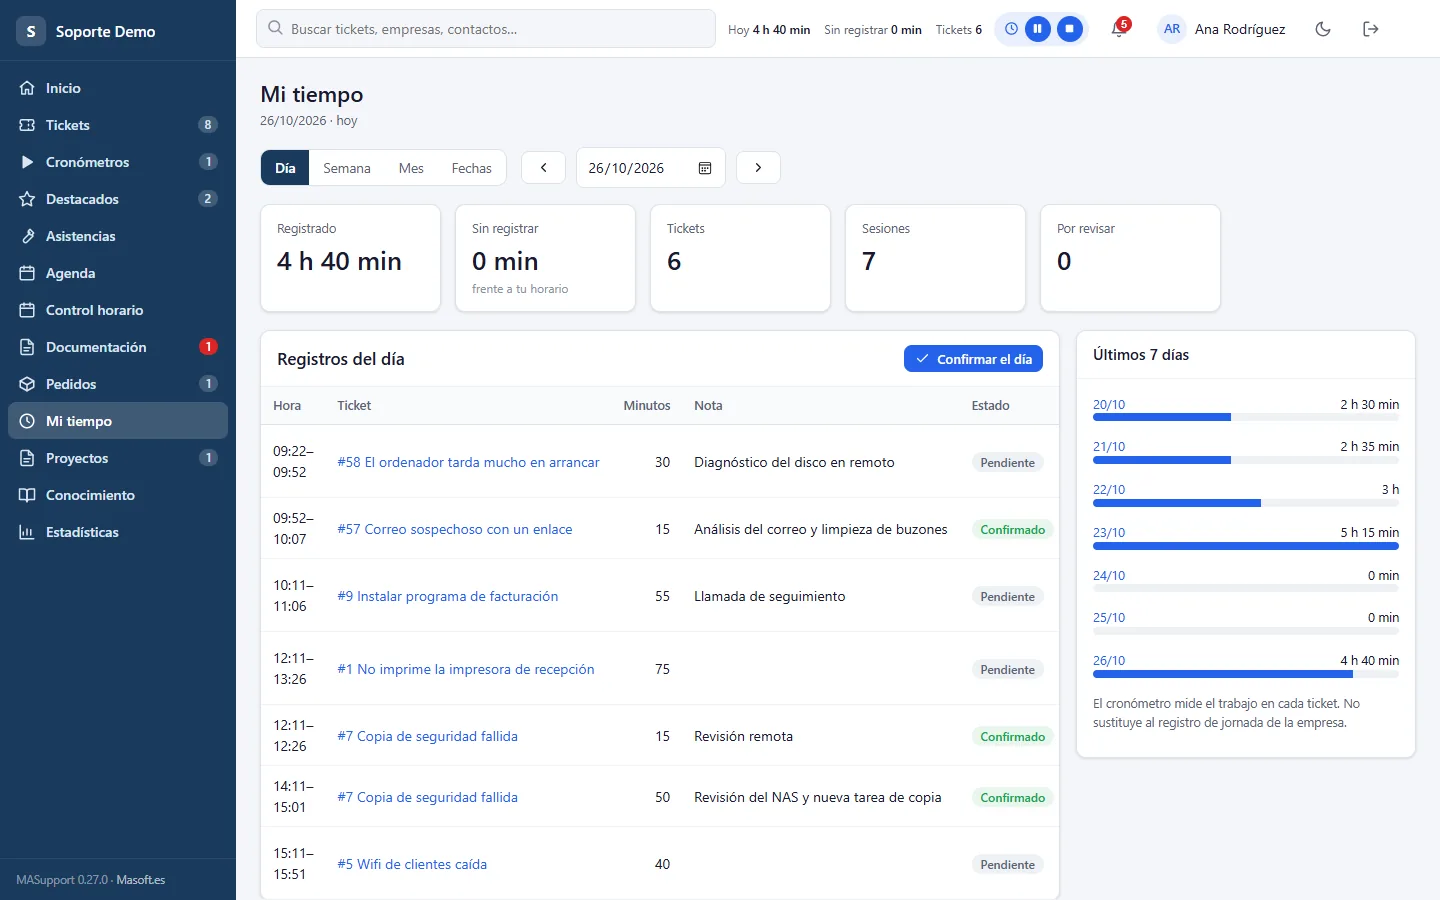
Task: Go to the next day
Action: [758, 168]
